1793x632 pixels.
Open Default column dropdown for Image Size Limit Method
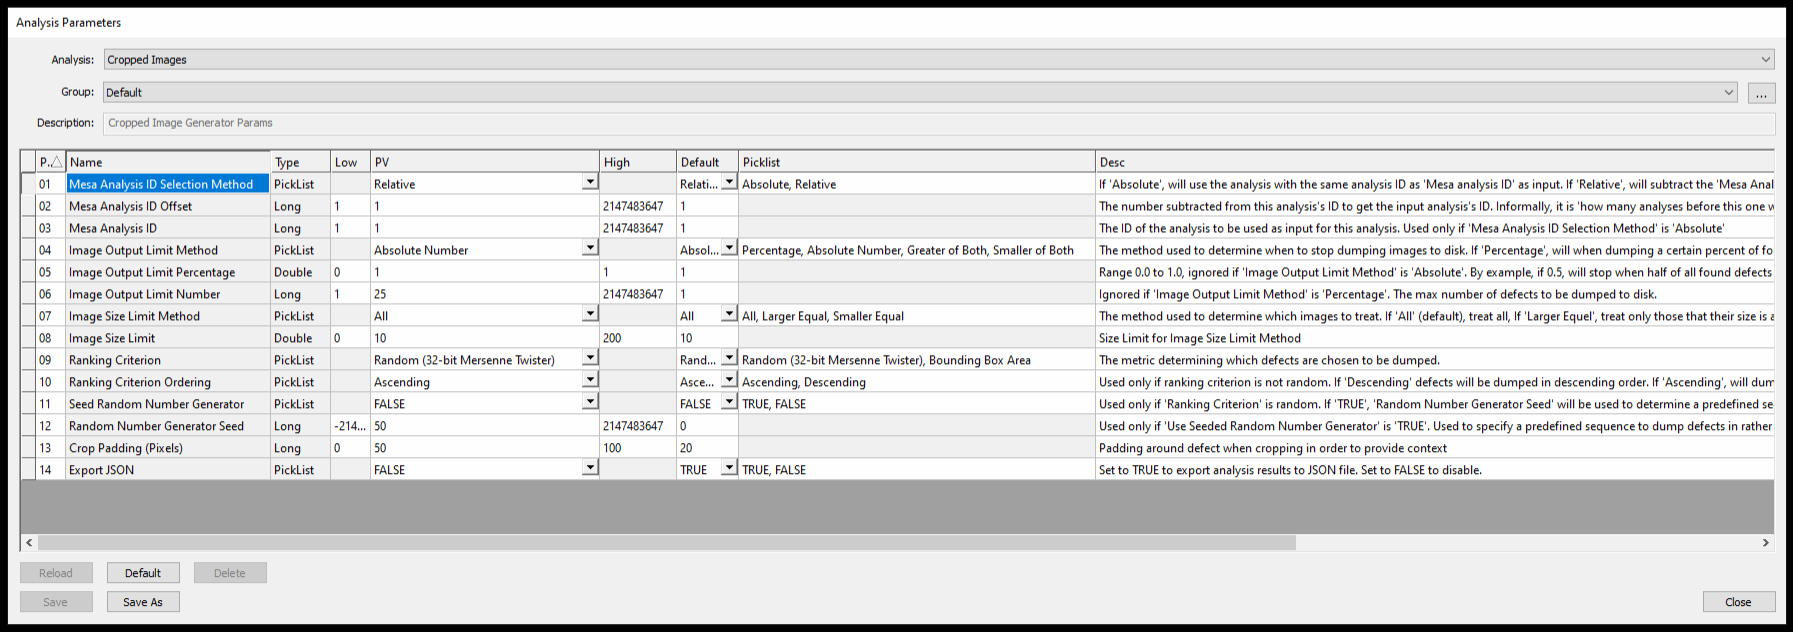[729, 315]
